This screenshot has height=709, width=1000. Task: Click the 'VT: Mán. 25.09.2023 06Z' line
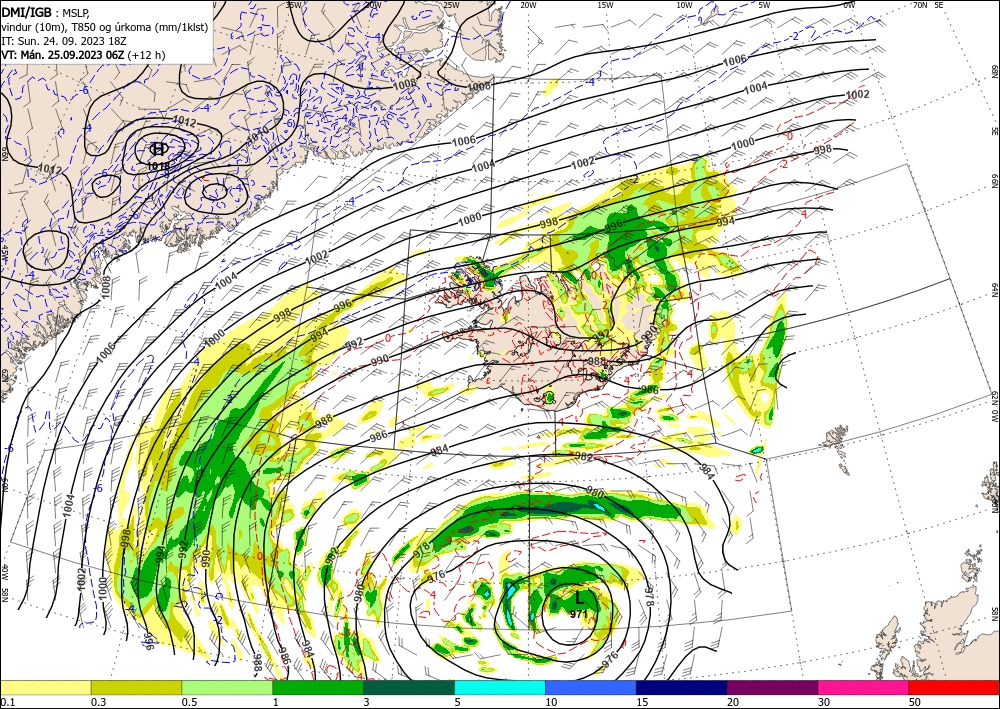83,55
